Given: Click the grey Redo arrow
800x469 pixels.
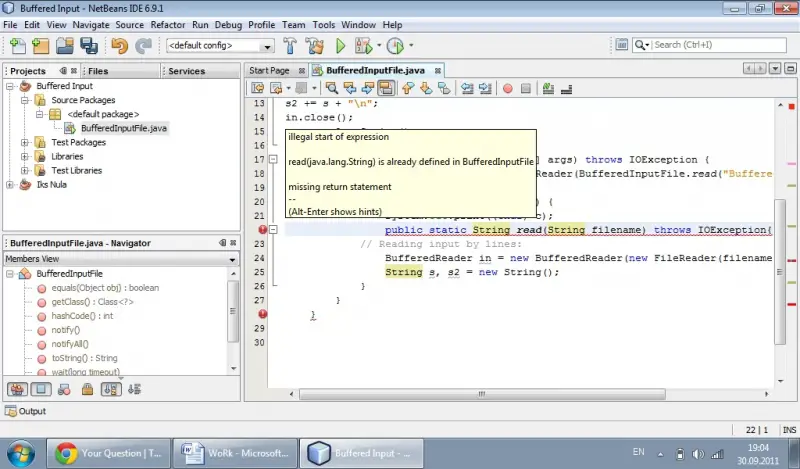Looking at the screenshot, I should tap(143, 46).
